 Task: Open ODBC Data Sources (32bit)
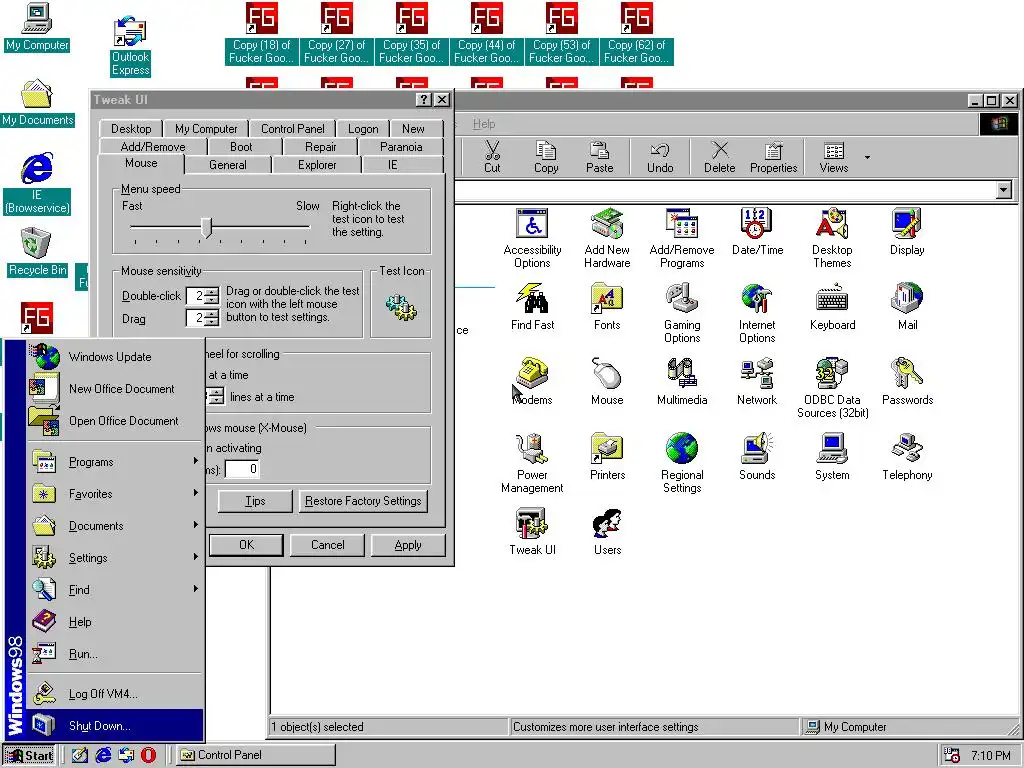832,388
